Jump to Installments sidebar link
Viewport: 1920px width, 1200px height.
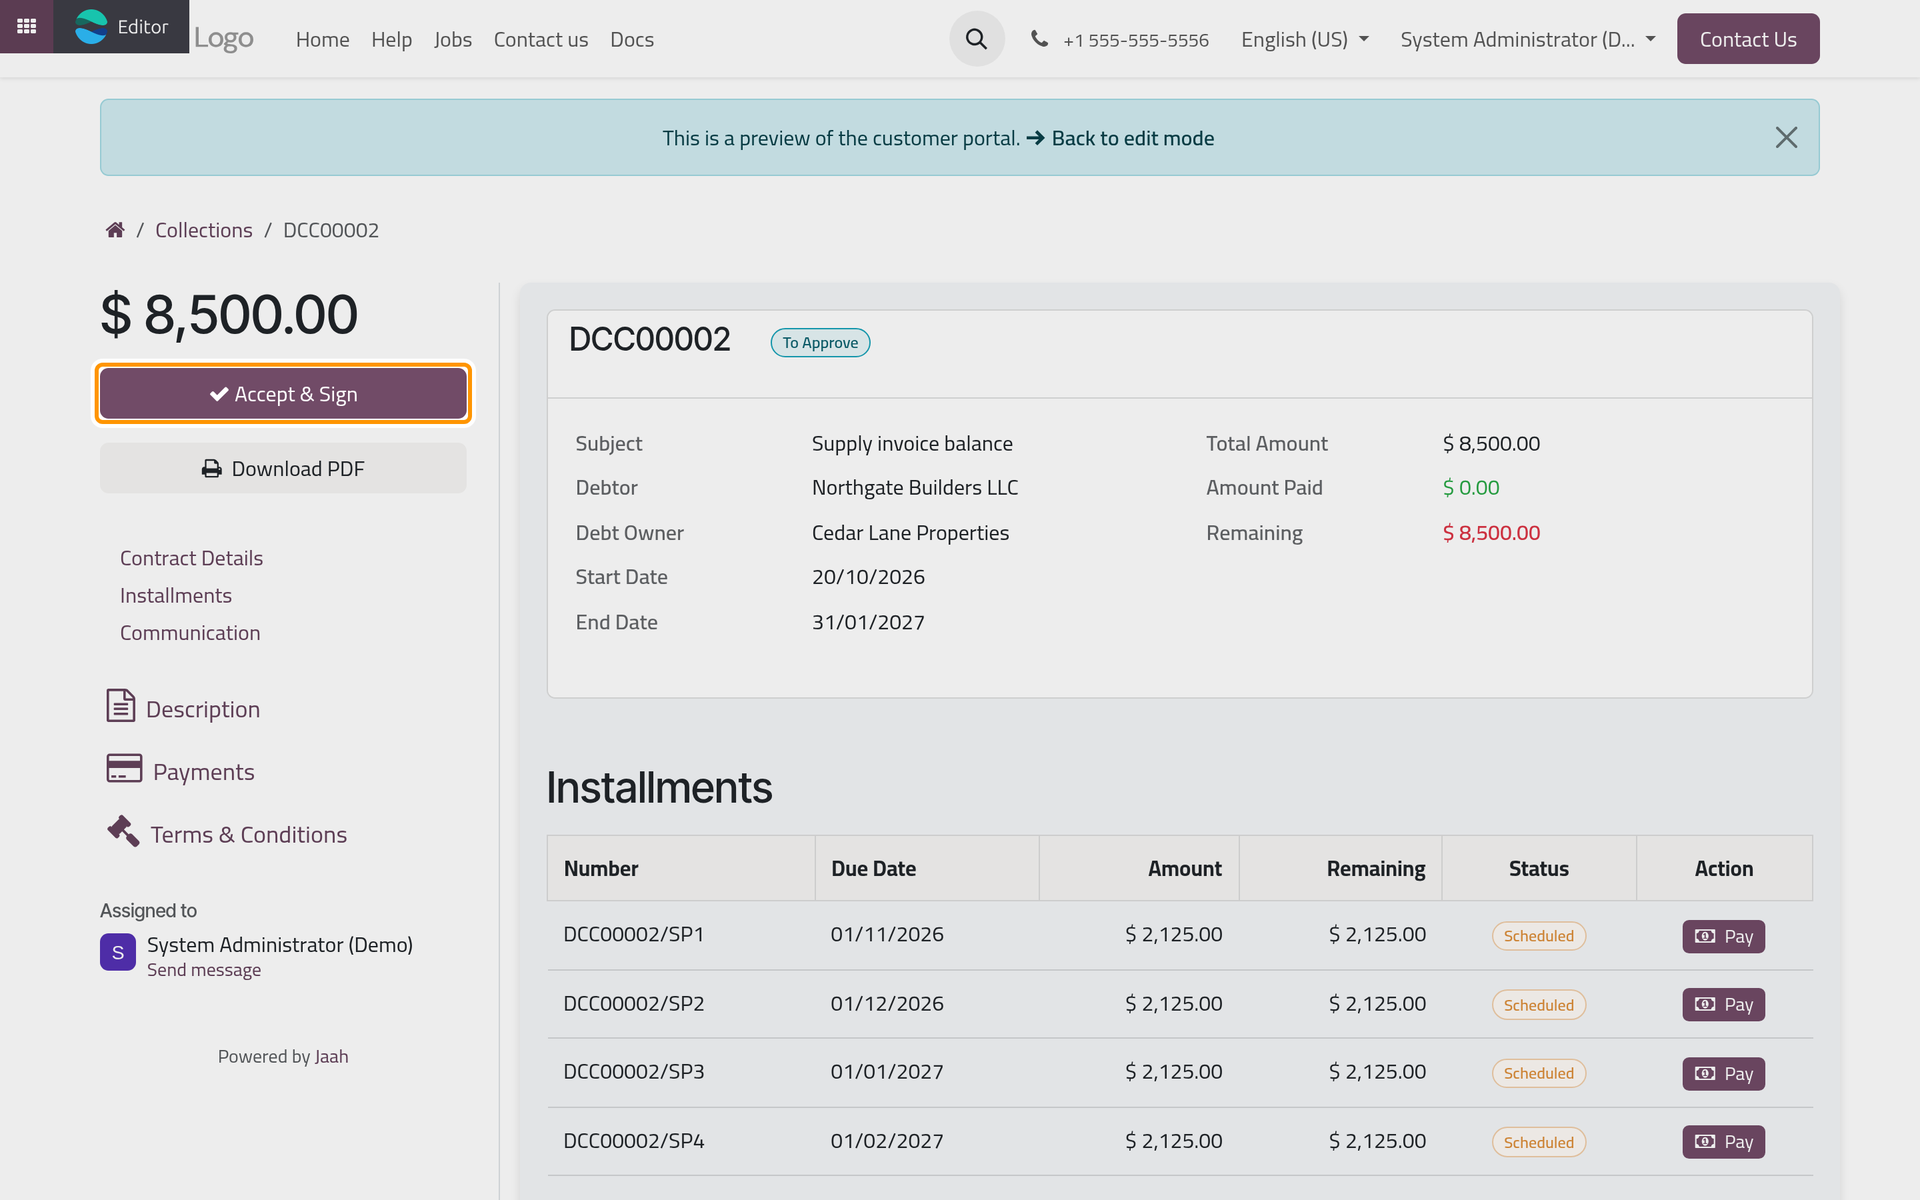pyautogui.click(x=176, y=595)
